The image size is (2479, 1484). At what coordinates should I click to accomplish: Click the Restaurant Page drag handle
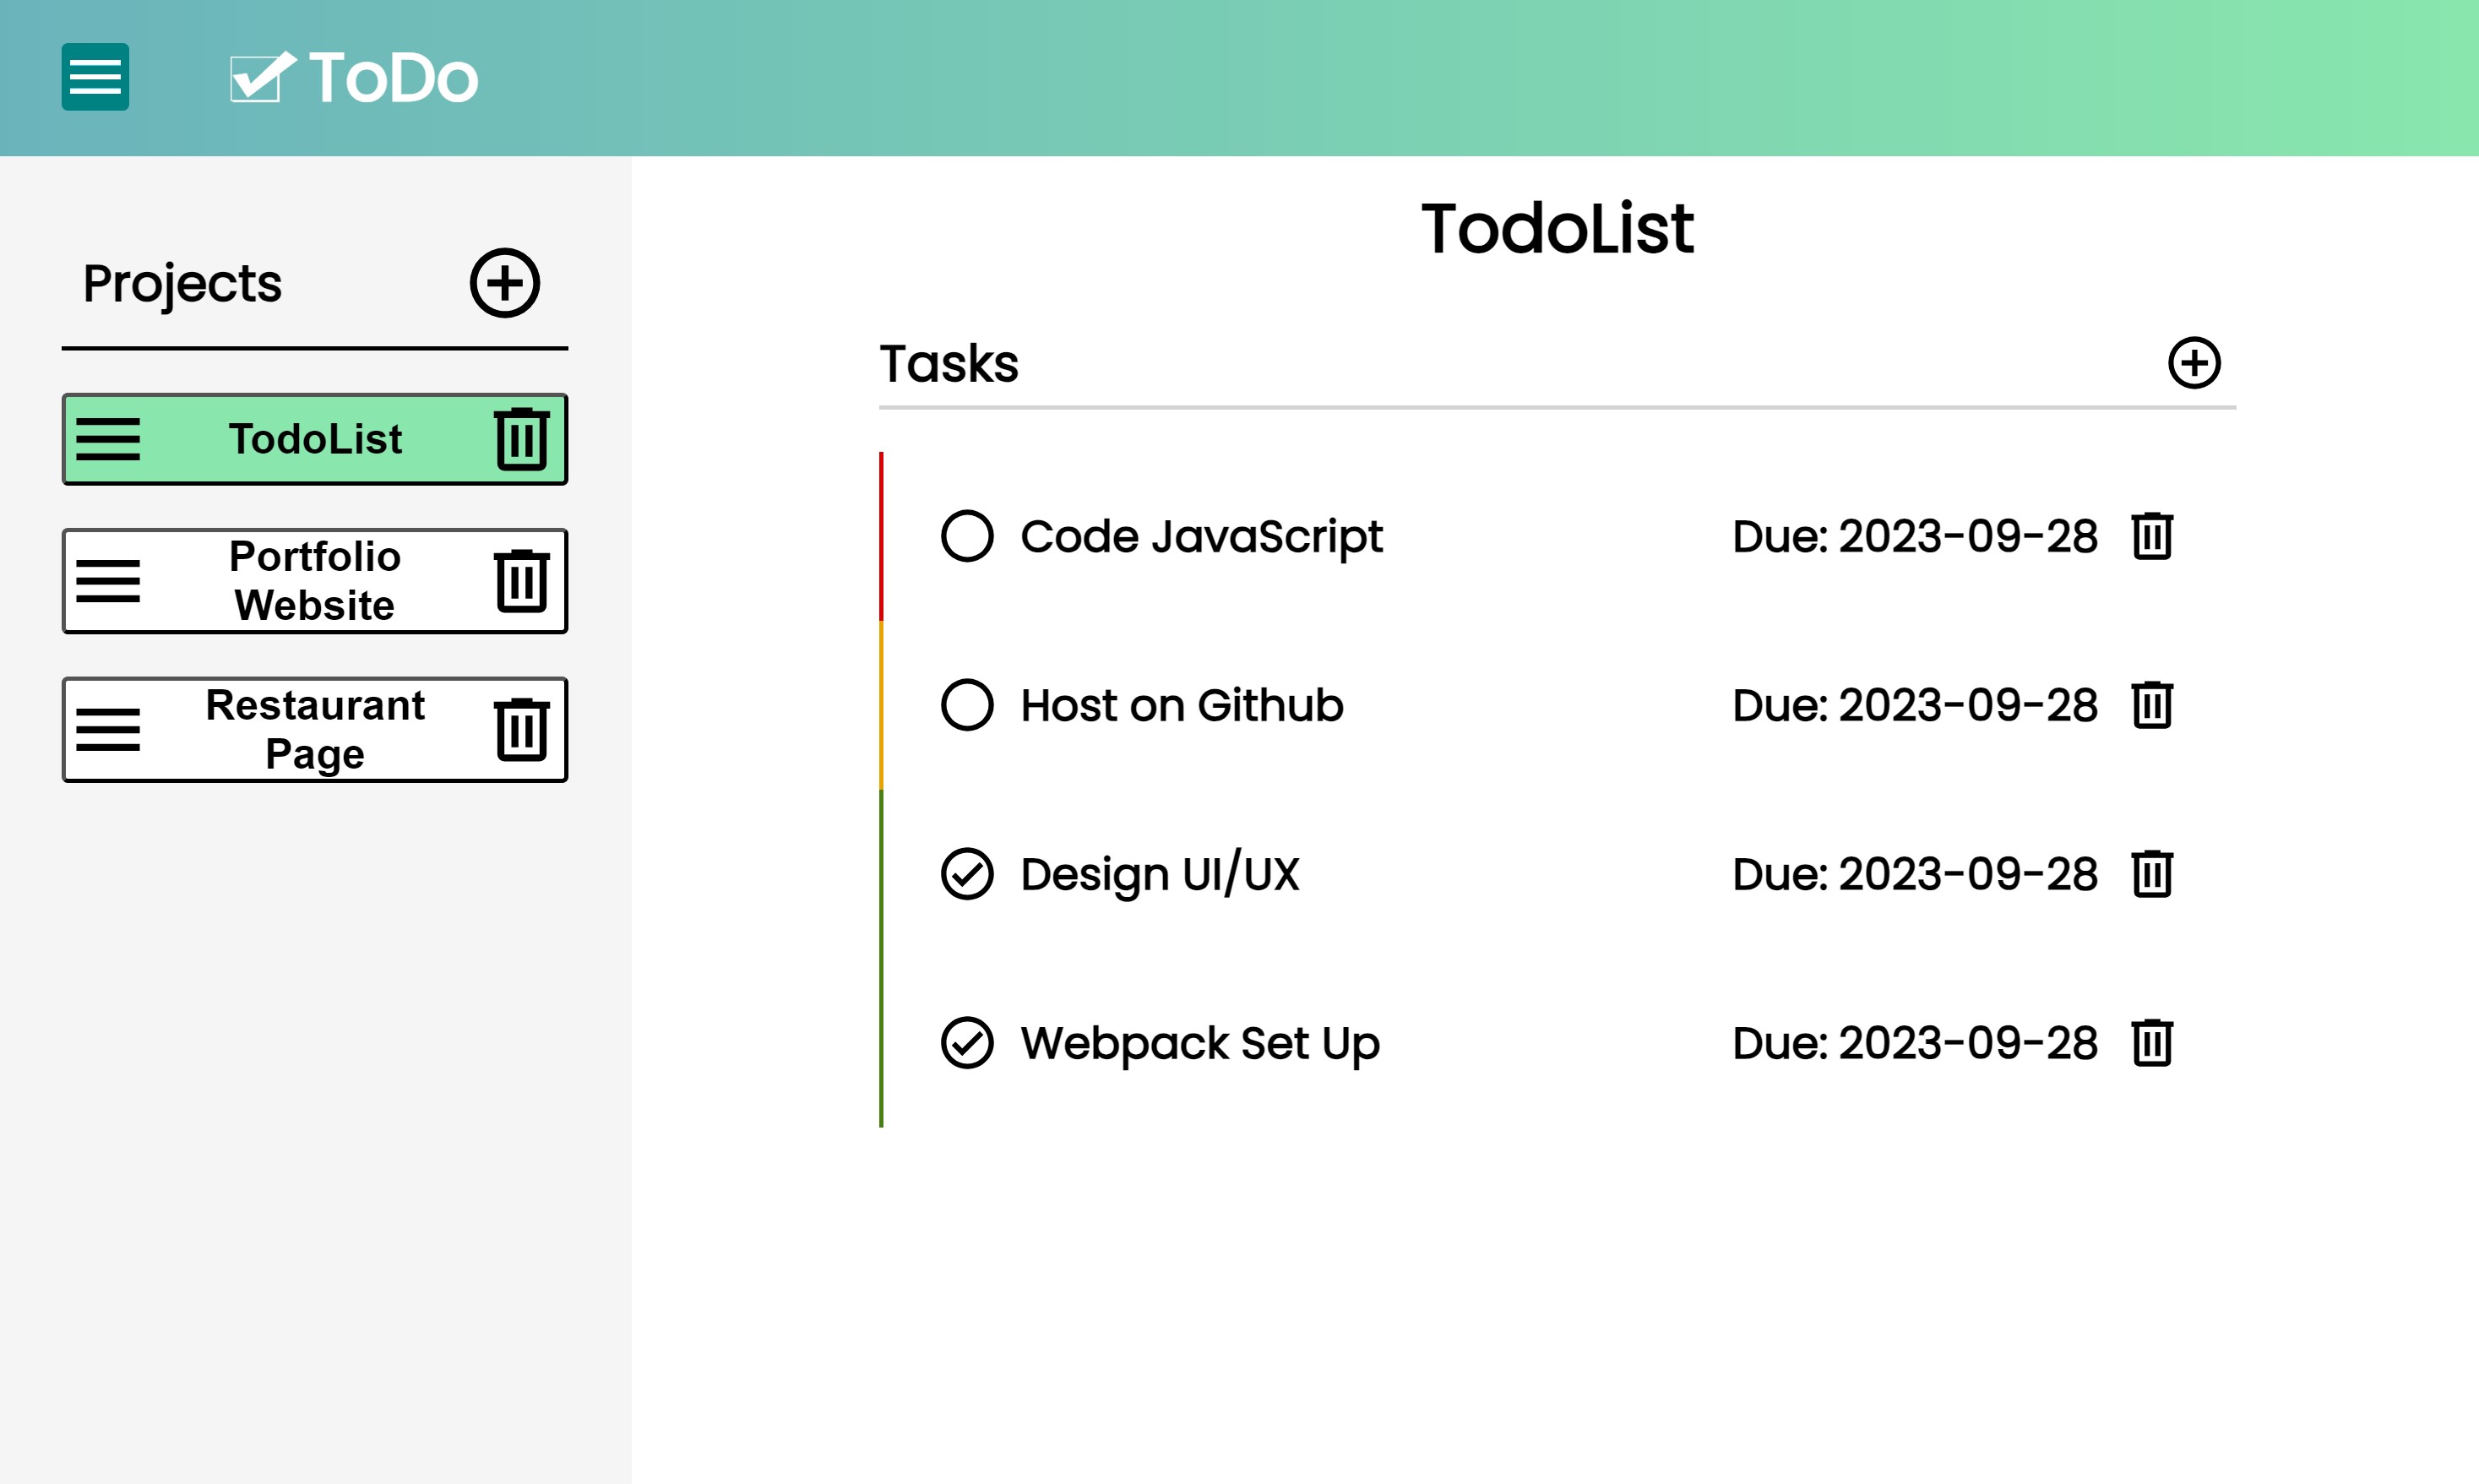pyautogui.click(x=108, y=729)
